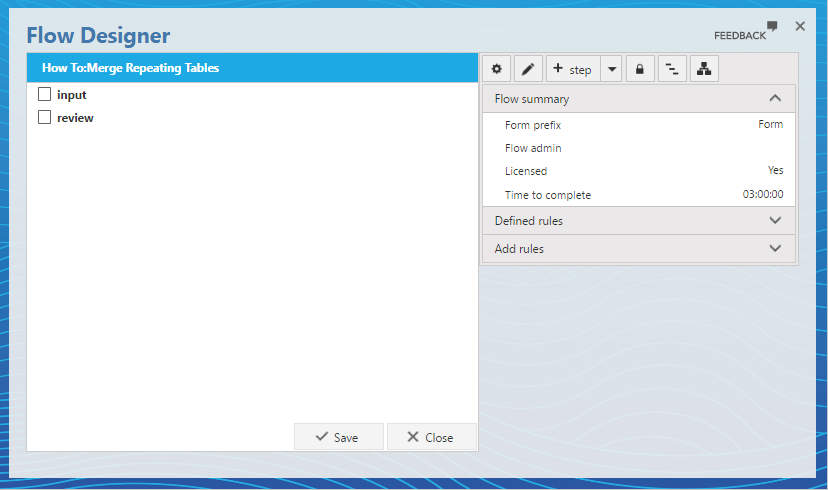Click the Flow admin row

click(x=639, y=148)
